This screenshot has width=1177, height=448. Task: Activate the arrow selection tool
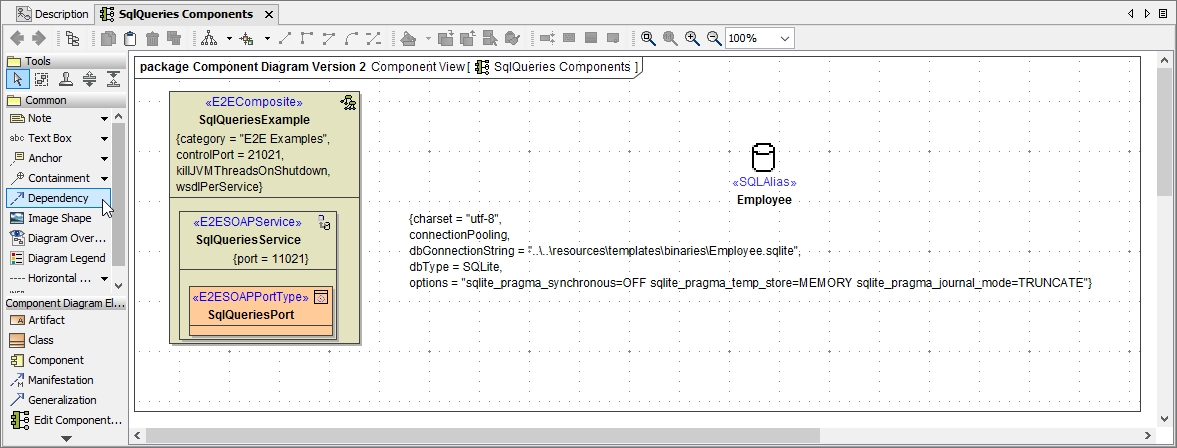coord(17,80)
